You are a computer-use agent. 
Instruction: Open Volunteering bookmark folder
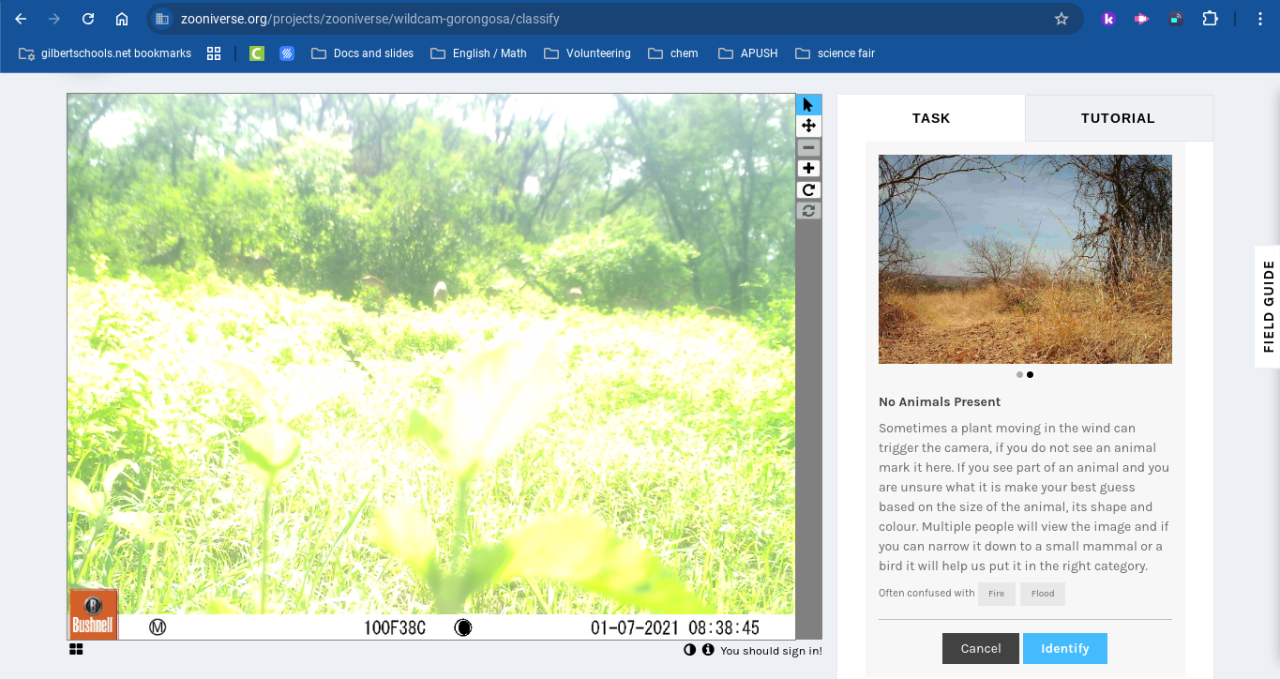coord(587,53)
